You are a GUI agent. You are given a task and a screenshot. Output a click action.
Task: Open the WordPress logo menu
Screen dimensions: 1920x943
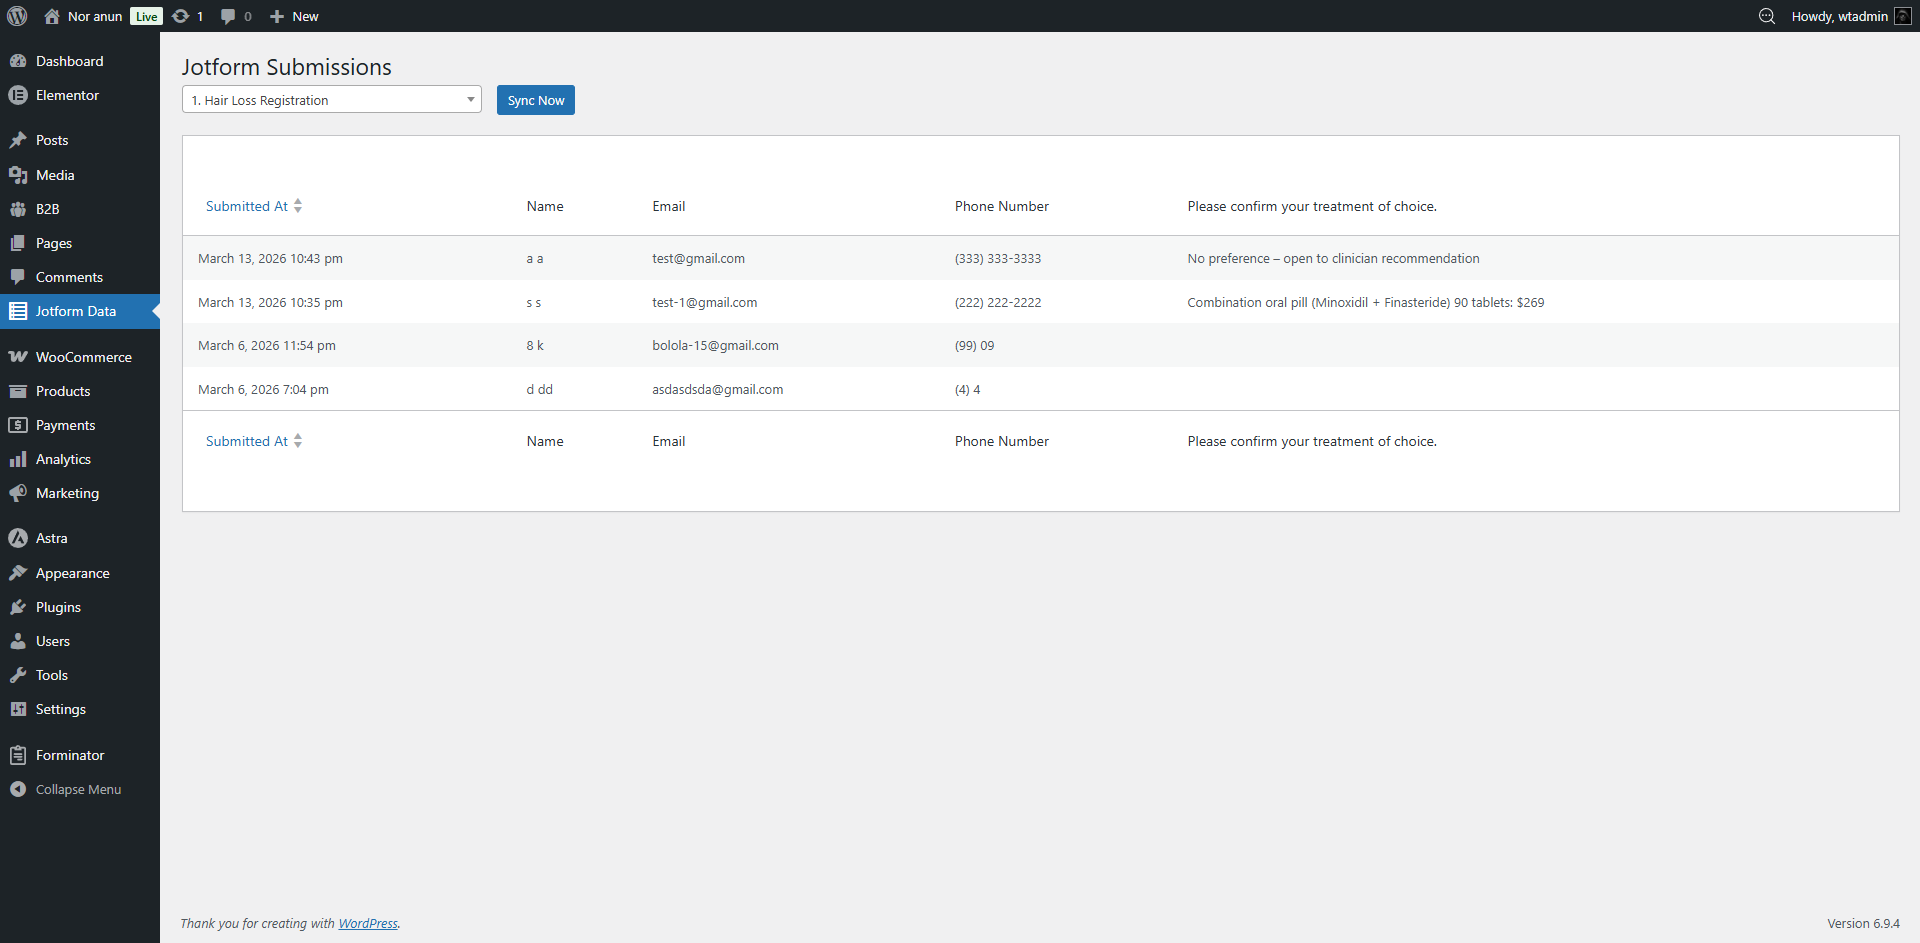pyautogui.click(x=17, y=16)
